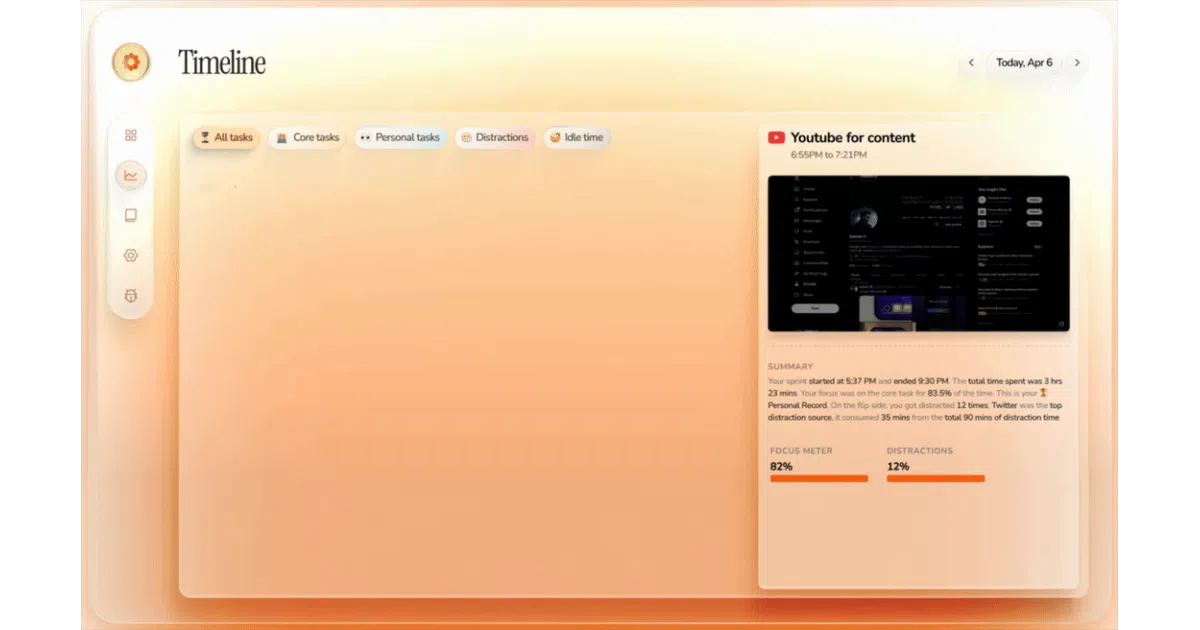
Task: Show only Distractions
Action: [494, 137]
